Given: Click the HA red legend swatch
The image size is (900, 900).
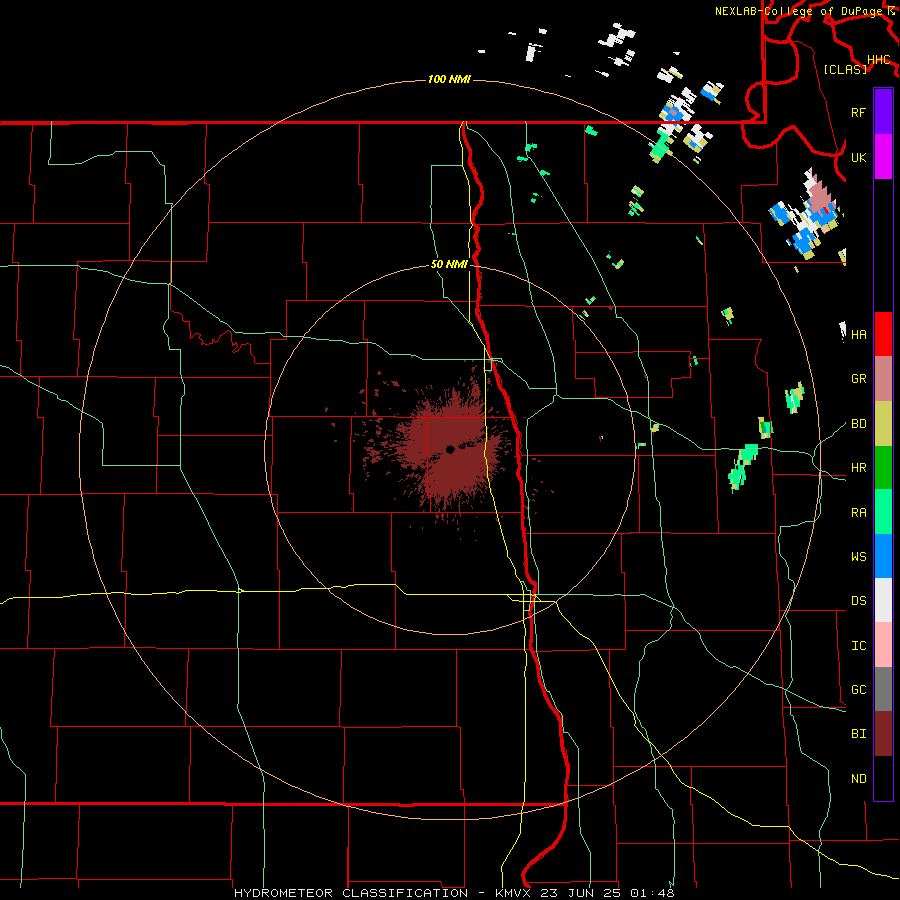Looking at the screenshot, I should click(x=883, y=334).
